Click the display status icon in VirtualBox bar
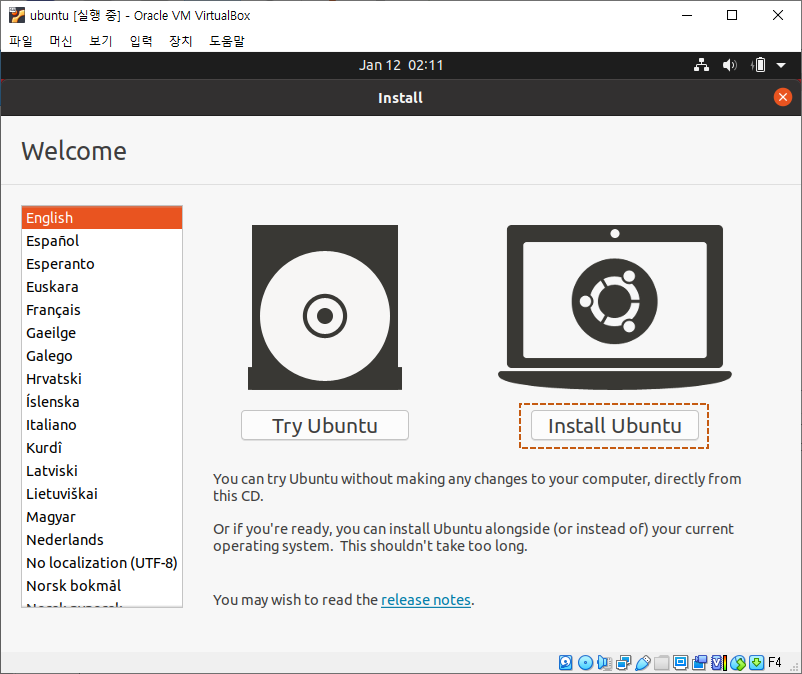Viewport: 802px width, 674px height. click(x=680, y=663)
